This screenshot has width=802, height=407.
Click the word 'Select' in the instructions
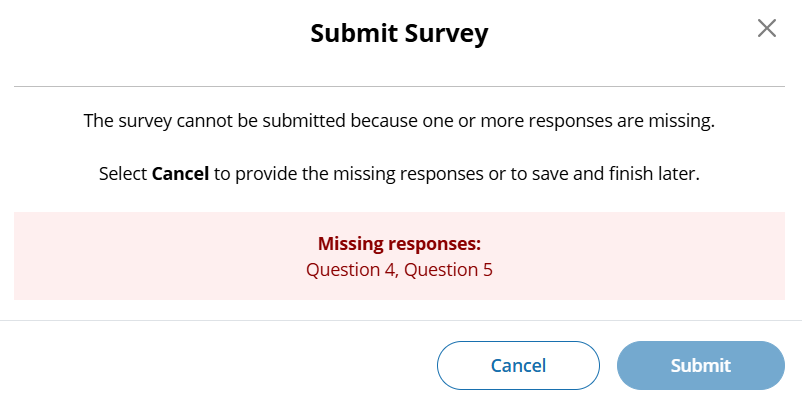point(123,173)
